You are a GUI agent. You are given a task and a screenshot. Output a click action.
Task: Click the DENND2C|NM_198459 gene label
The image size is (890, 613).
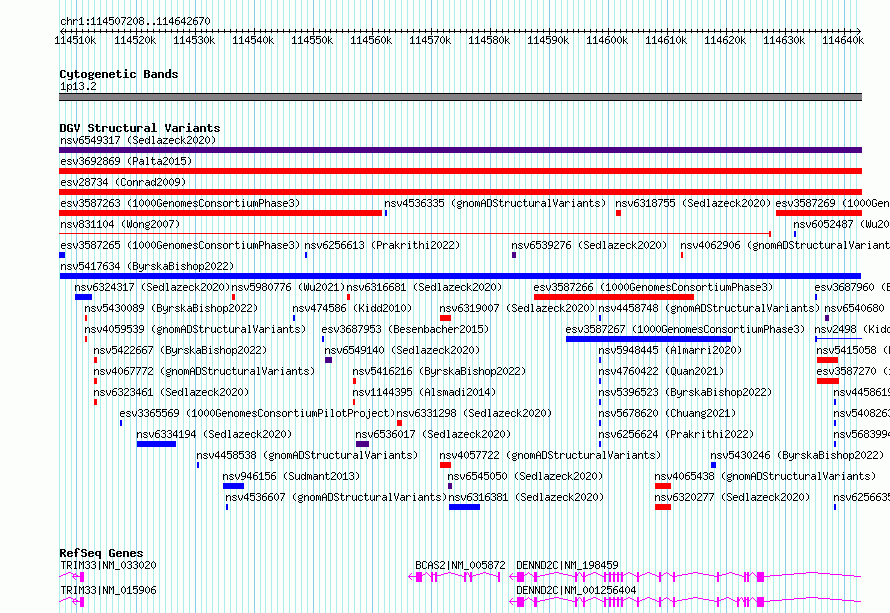(567, 565)
